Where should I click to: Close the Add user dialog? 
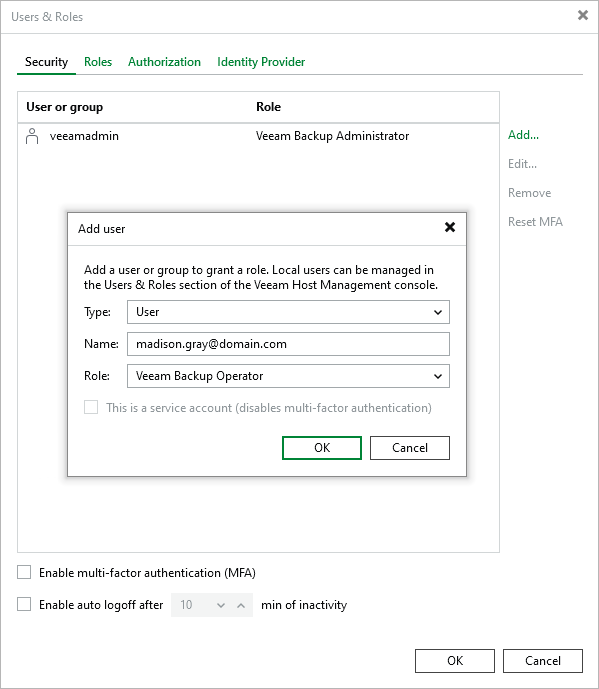pyautogui.click(x=450, y=227)
